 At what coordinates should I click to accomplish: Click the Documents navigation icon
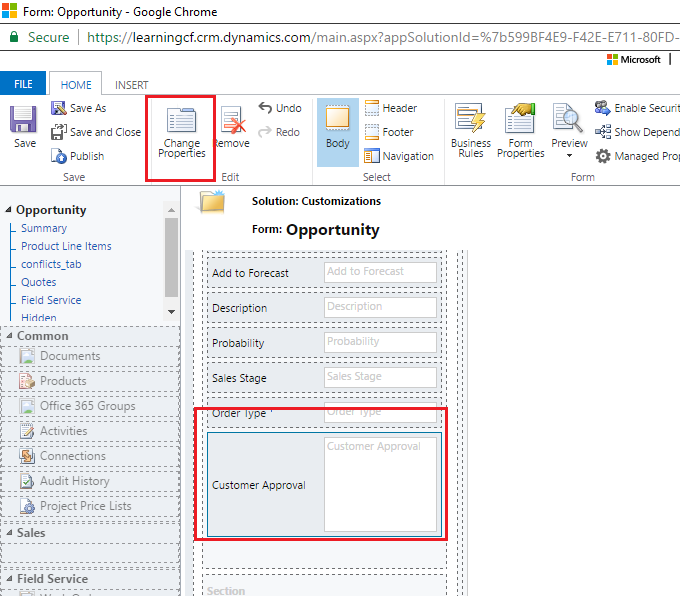coord(27,356)
